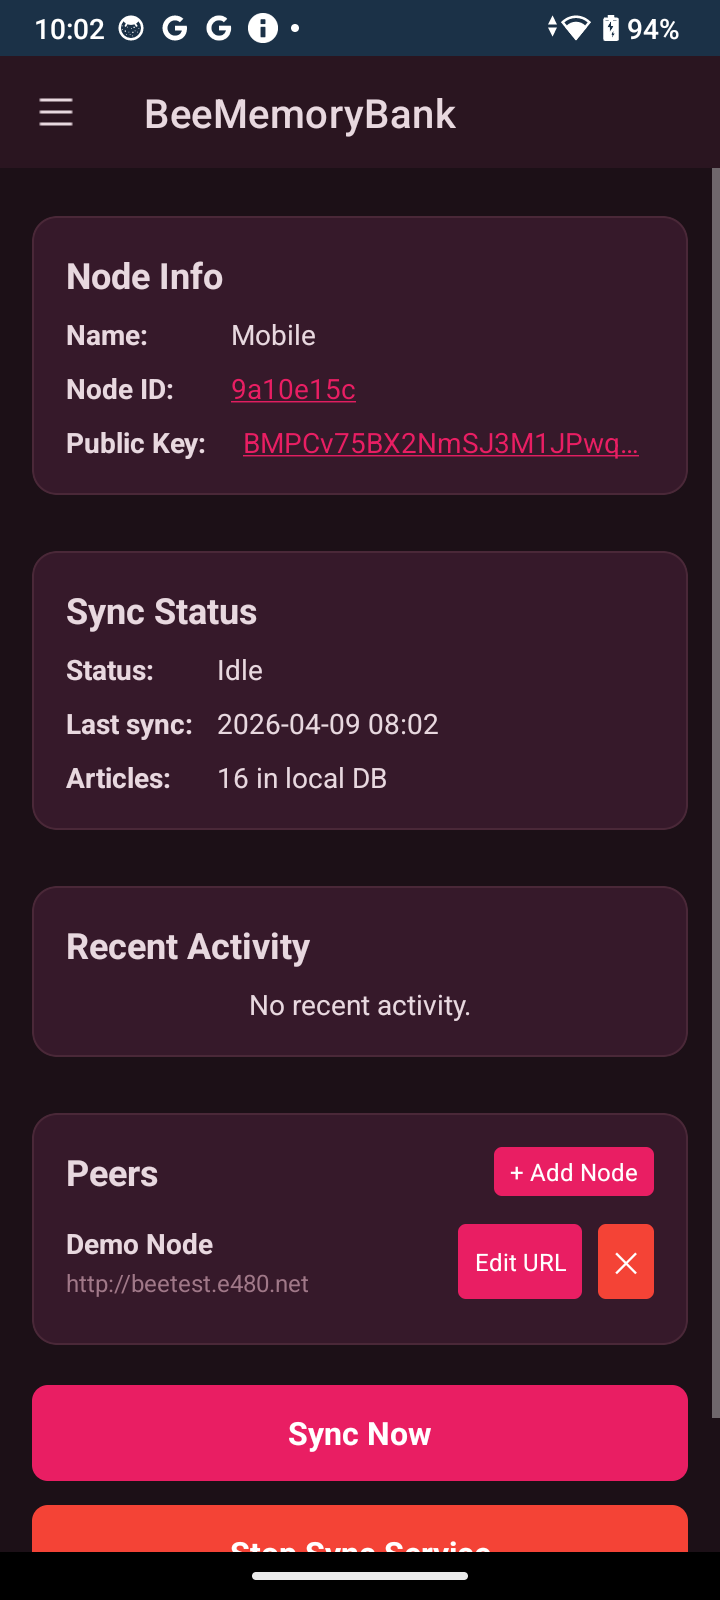Click the + Add Node button

pyautogui.click(x=574, y=1172)
